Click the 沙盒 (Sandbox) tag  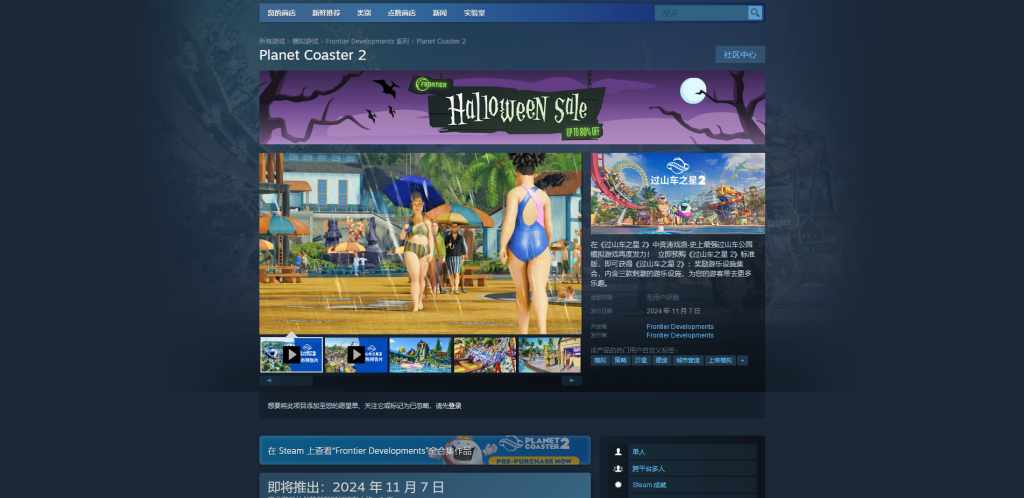(641, 360)
